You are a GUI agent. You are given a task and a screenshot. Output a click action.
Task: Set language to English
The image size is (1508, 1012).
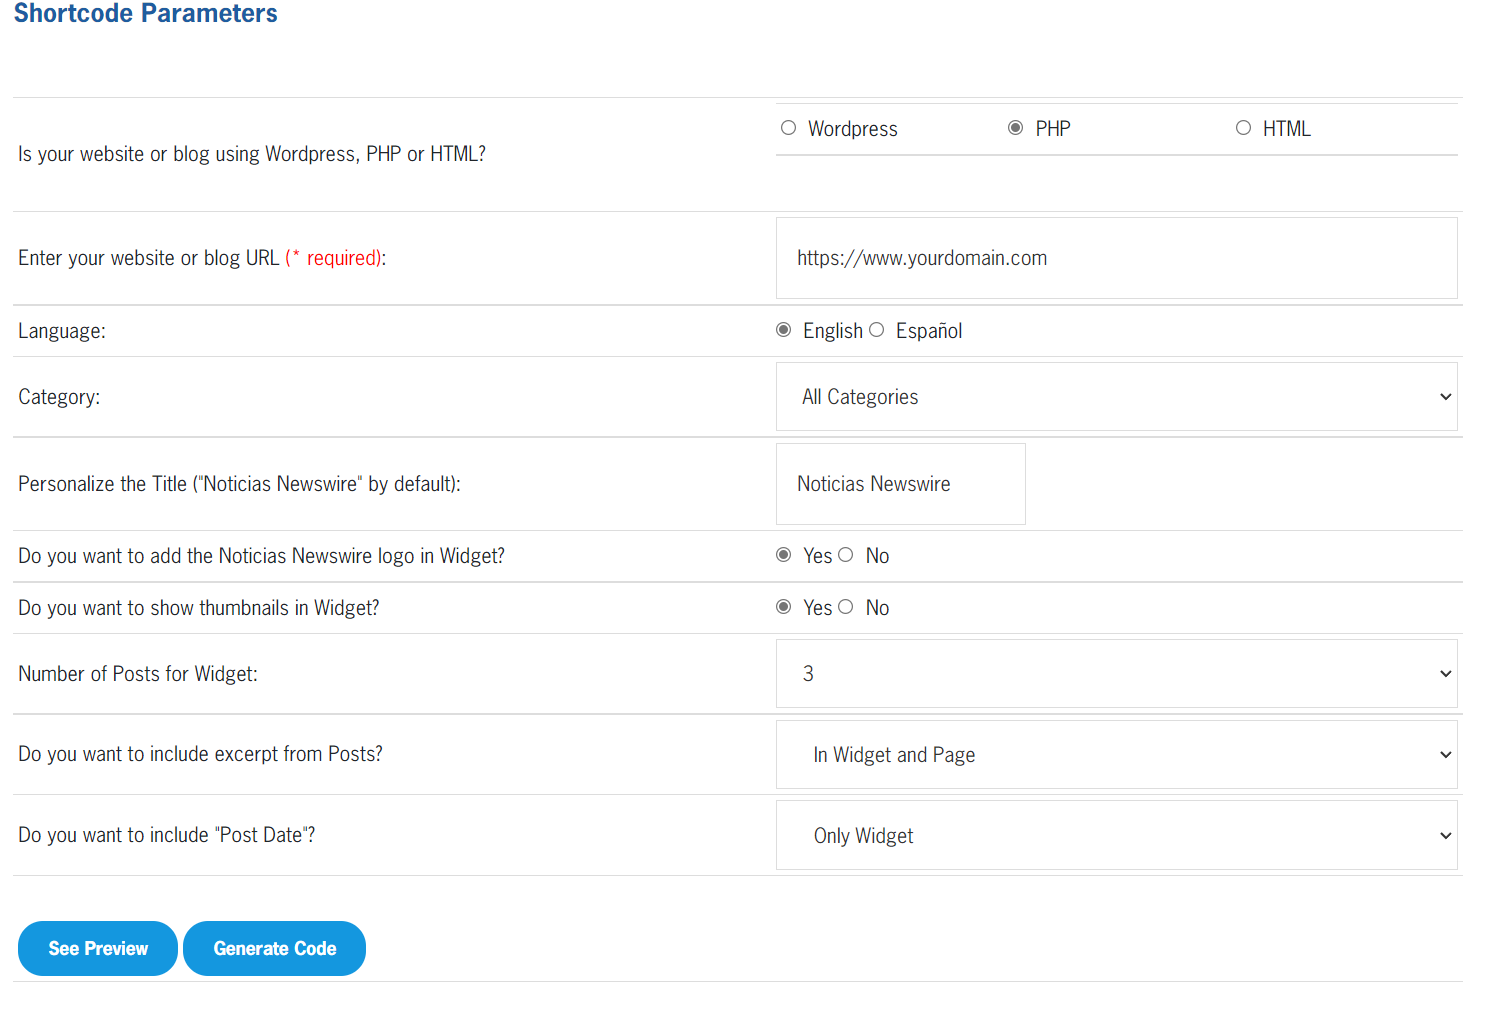click(784, 330)
